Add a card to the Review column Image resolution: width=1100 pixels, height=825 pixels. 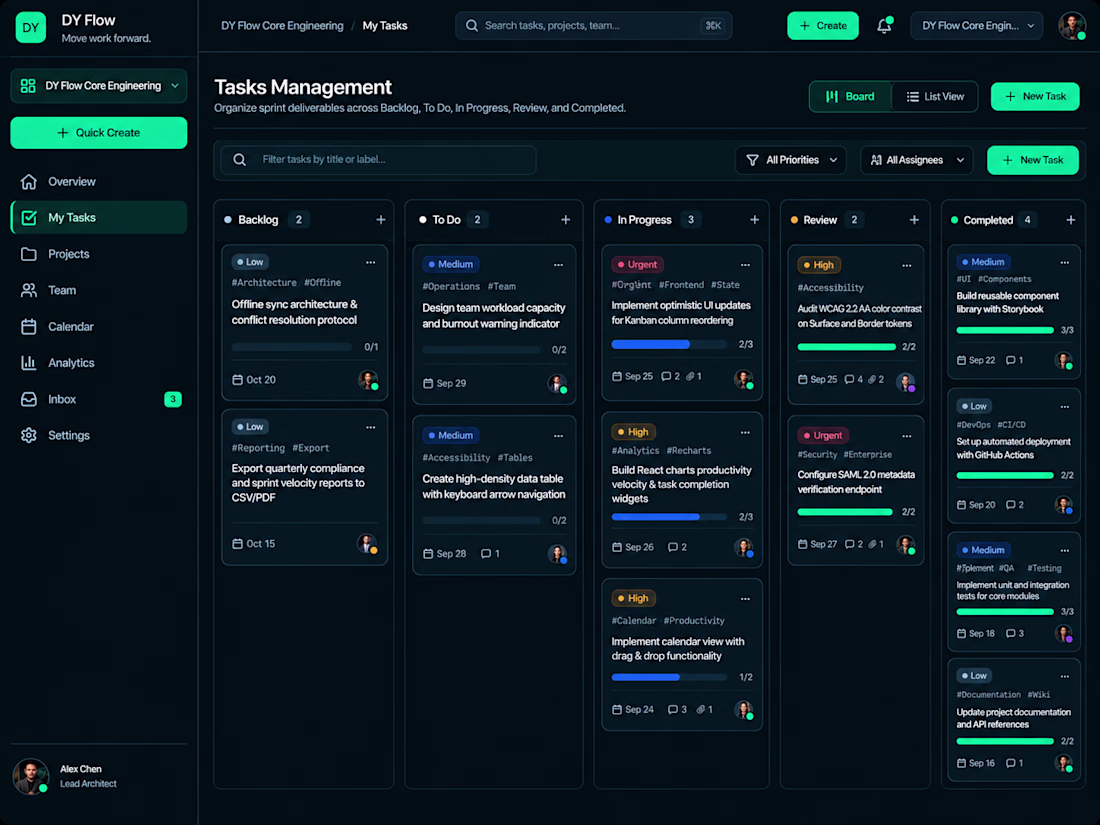(914, 220)
